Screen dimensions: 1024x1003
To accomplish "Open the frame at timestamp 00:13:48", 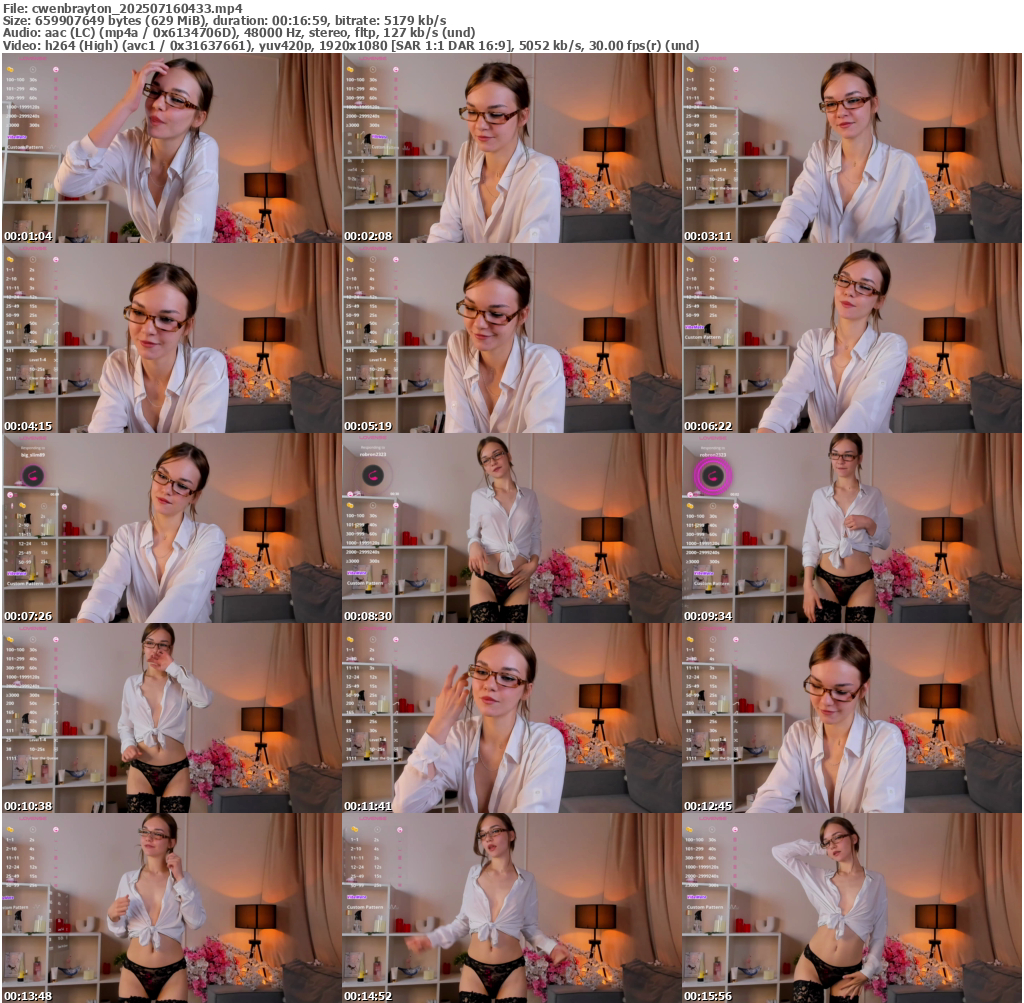I will tap(171, 908).
